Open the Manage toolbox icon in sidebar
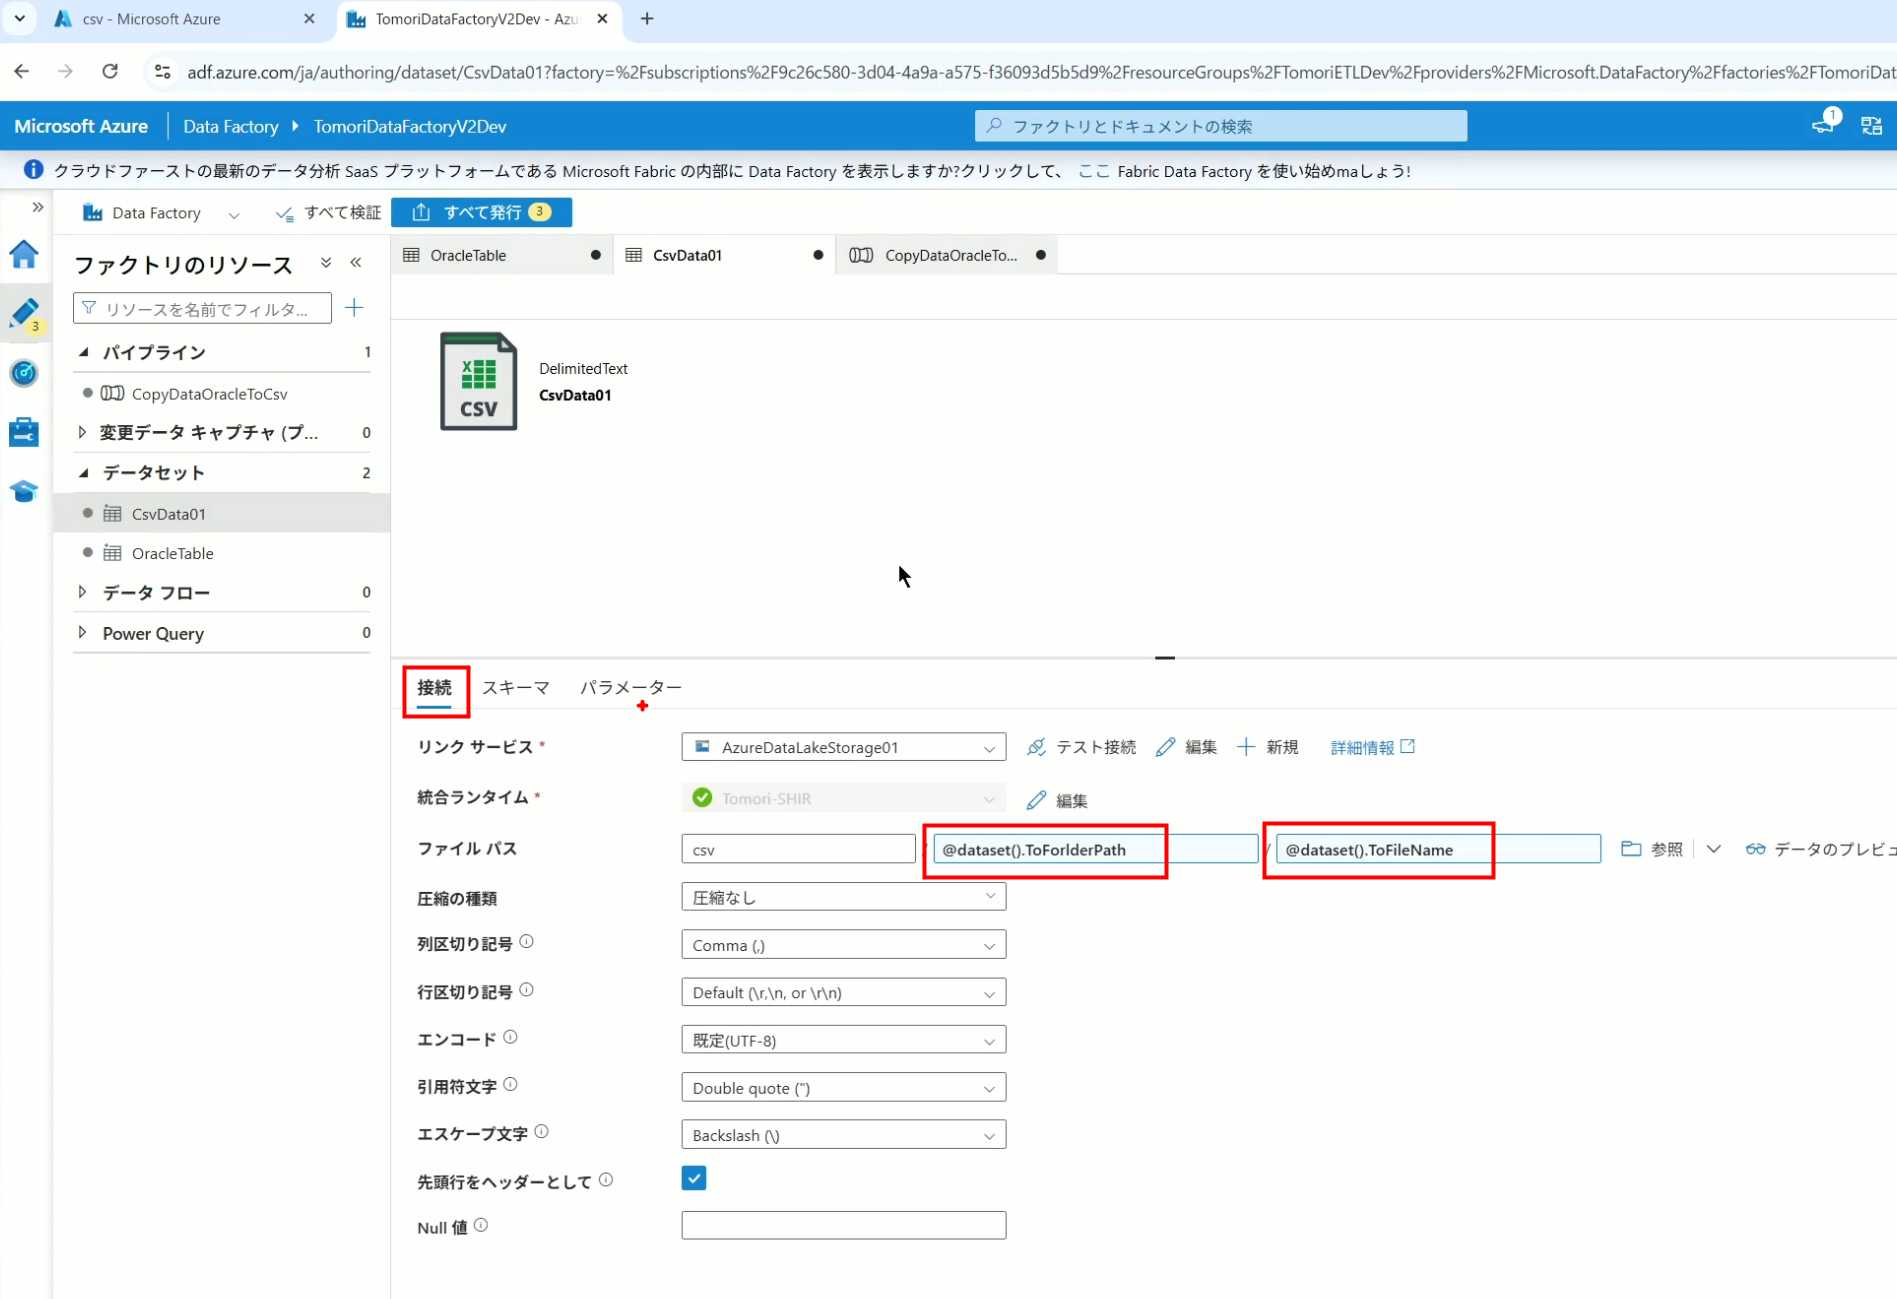This screenshot has height=1299, width=1897. tap(24, 432)
